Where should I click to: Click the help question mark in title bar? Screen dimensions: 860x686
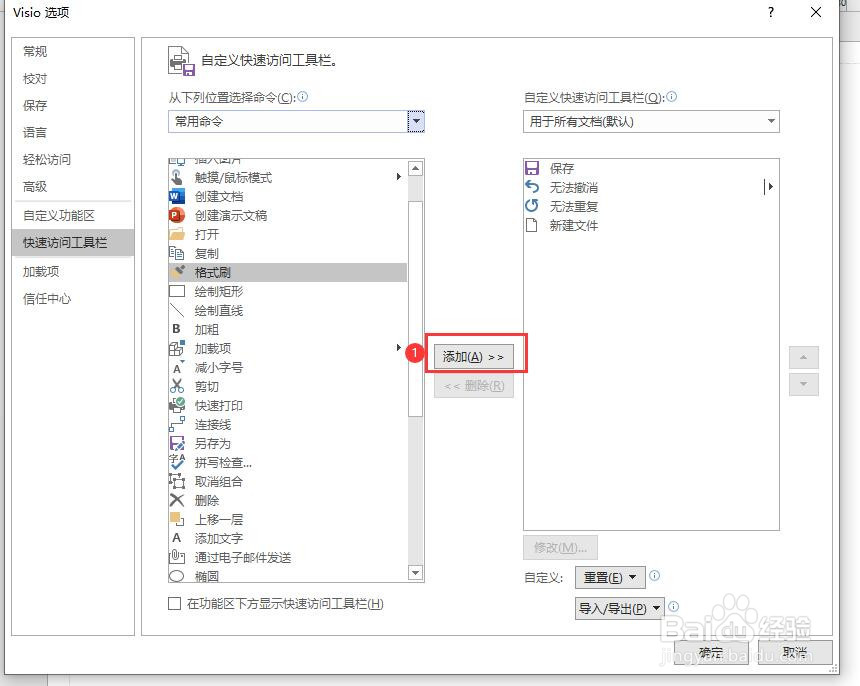(x=771, y=12)
